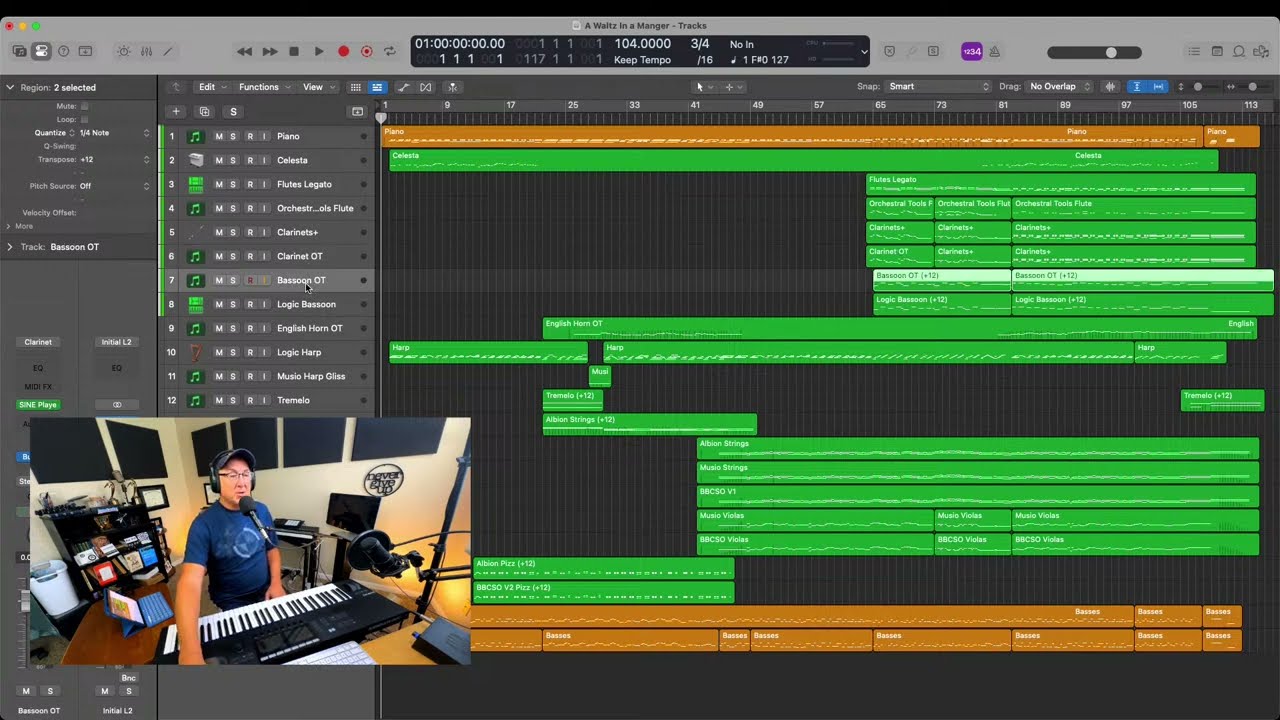Record-enable the Flutes Legato track
Image resolution: width=1280 pixels, height=720 pixels.
[250, 184]
